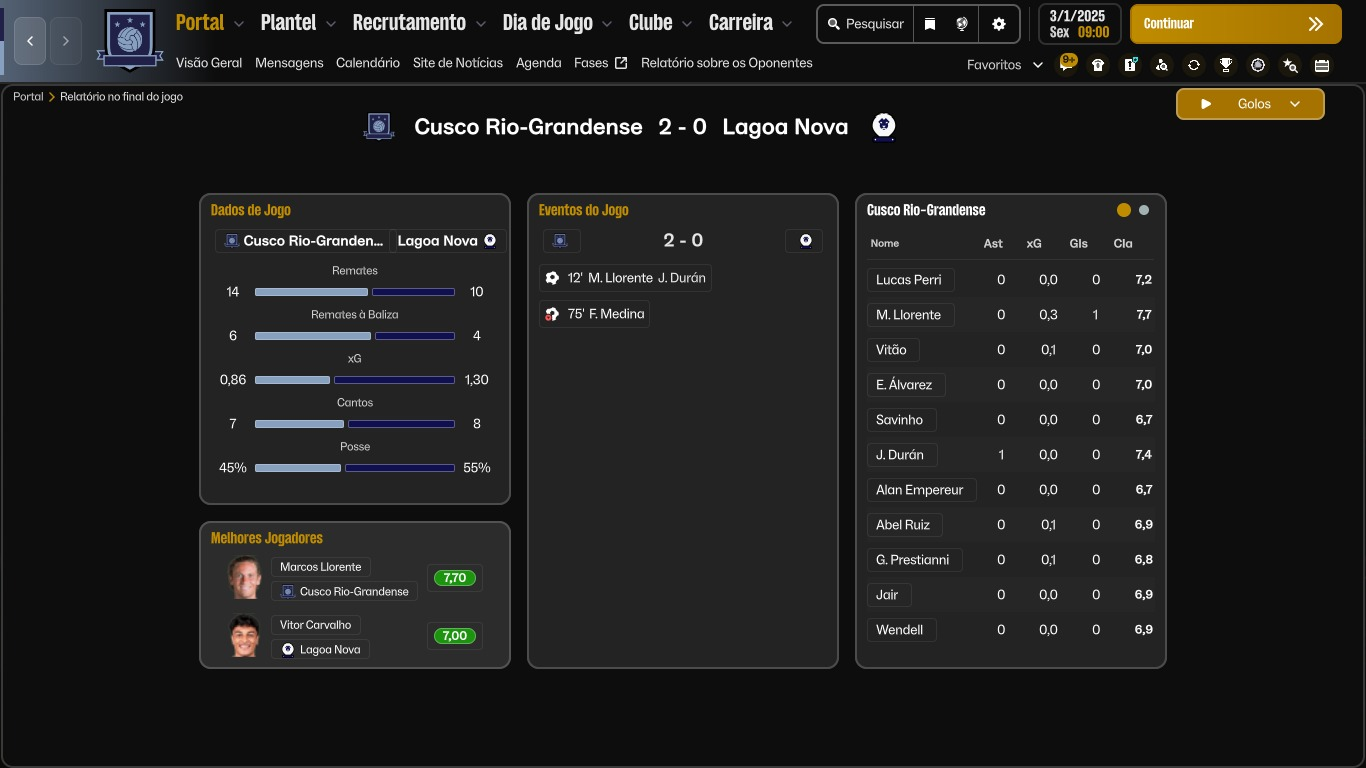Switch to the gold dot team view

pos(1124,210)
